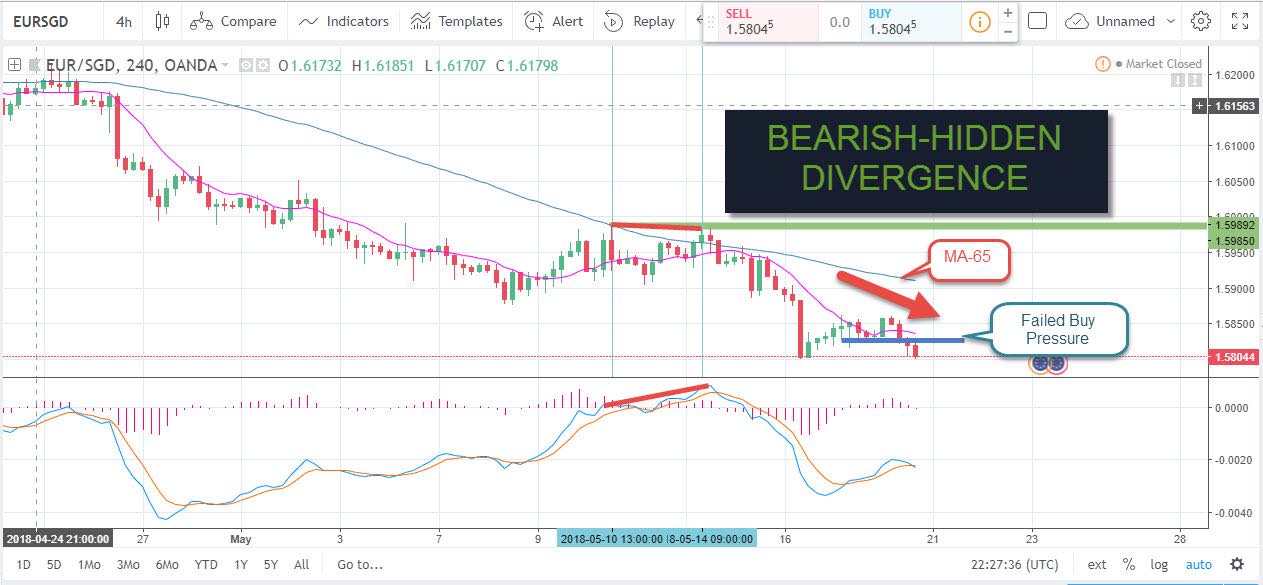1263x585 pixels.
Task: Select the 1Mo date range
Action: (x=89, y=564)
